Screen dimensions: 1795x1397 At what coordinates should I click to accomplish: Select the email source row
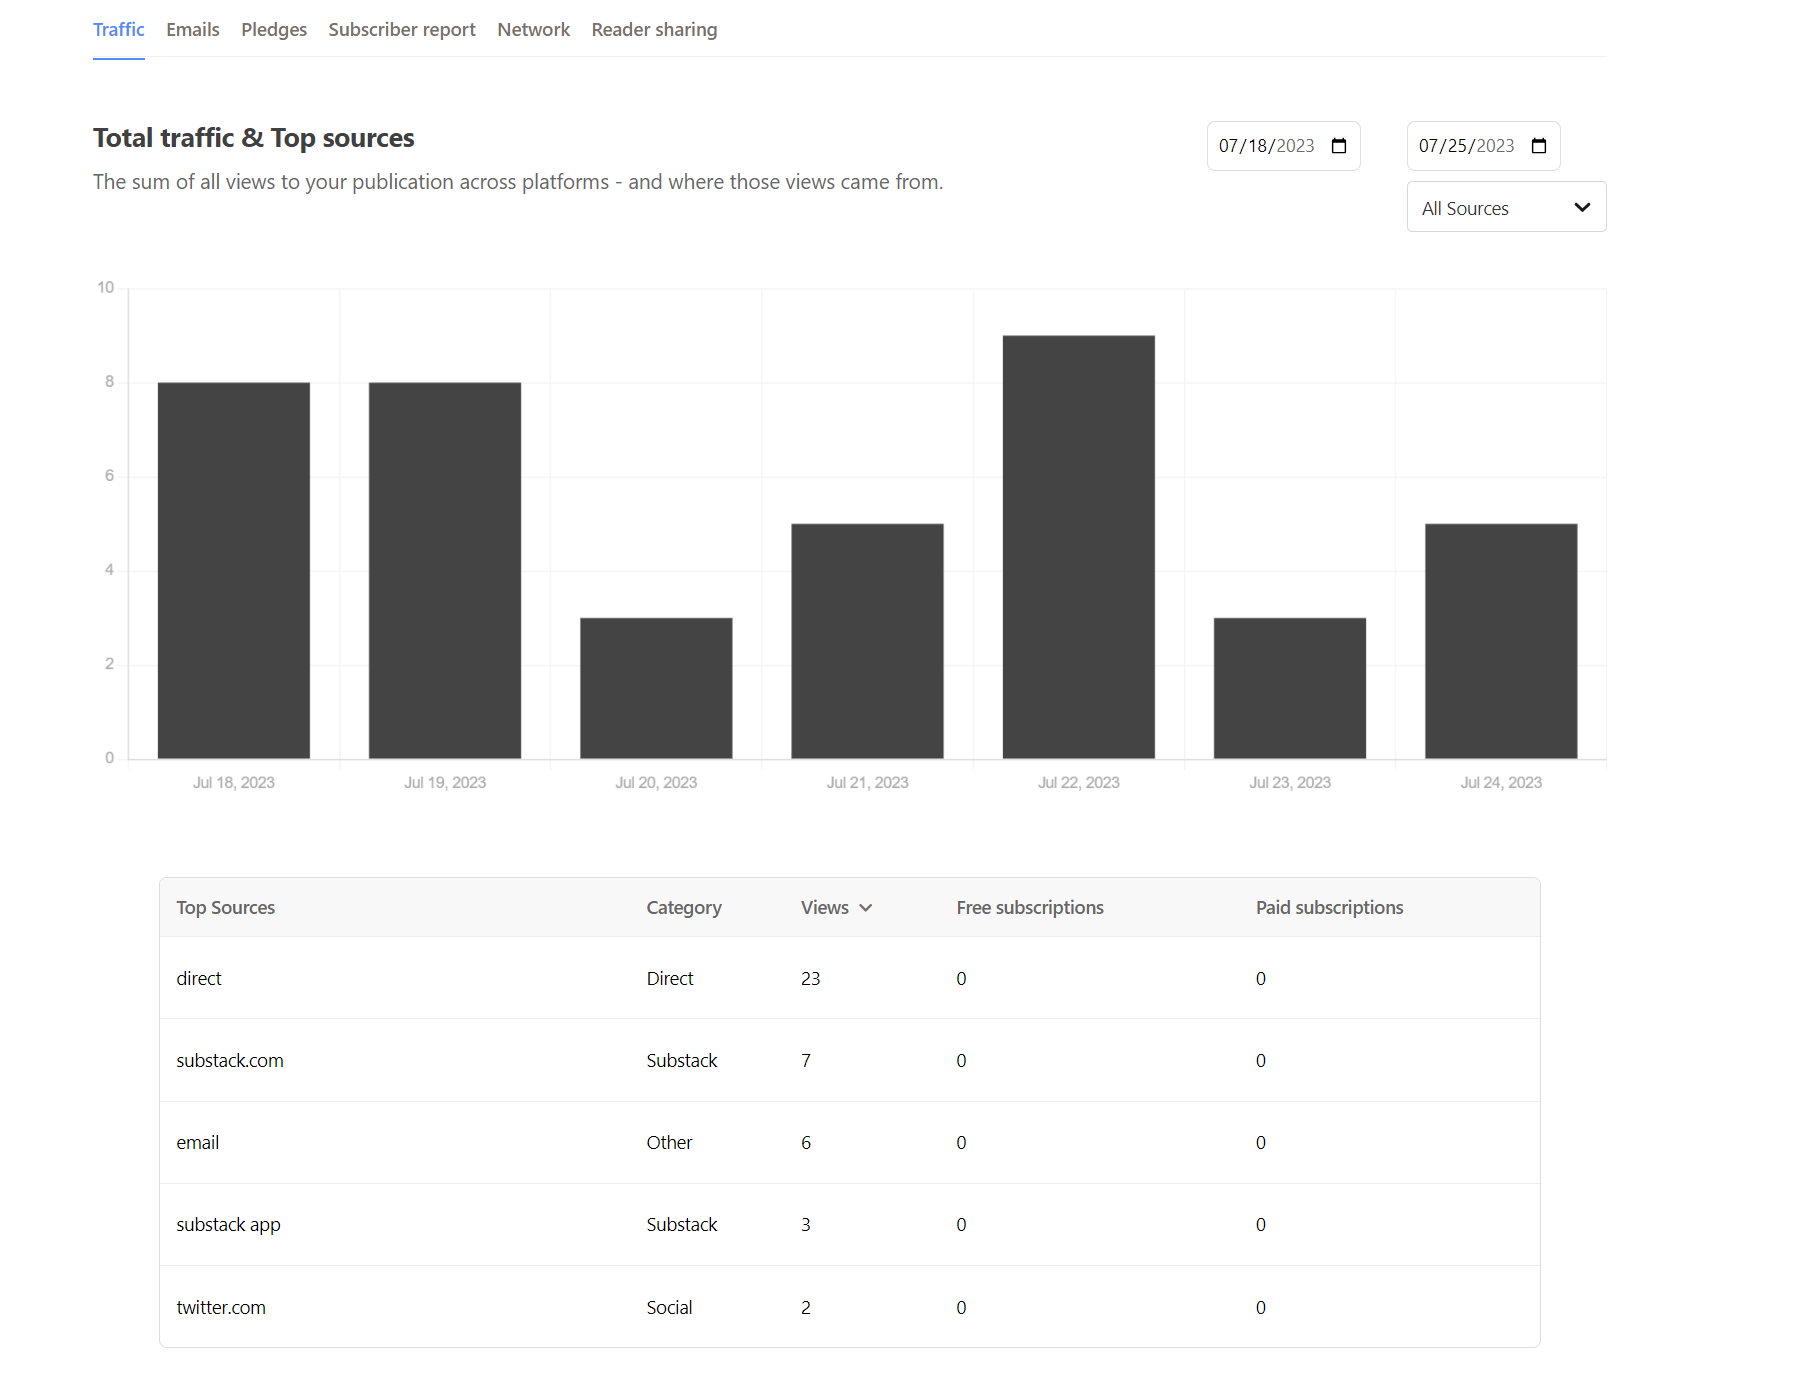(849, 1142)
